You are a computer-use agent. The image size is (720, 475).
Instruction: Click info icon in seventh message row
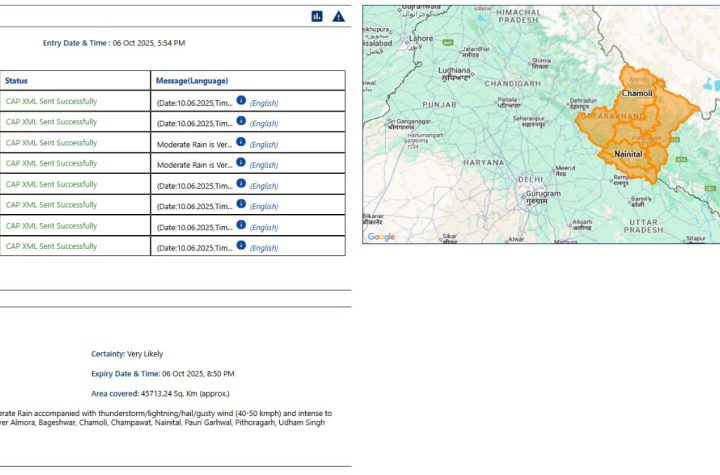[x=241, y=225]
